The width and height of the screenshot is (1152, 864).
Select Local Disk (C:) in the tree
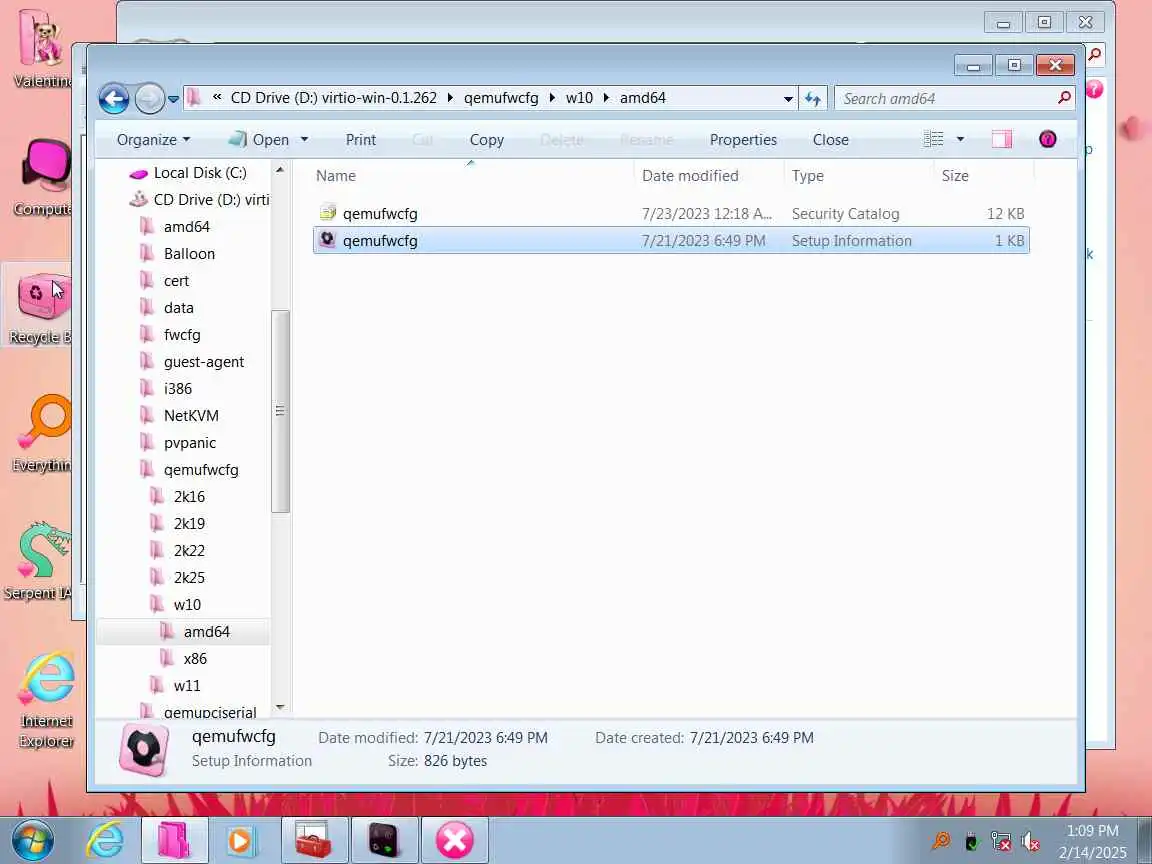point(200,173)
